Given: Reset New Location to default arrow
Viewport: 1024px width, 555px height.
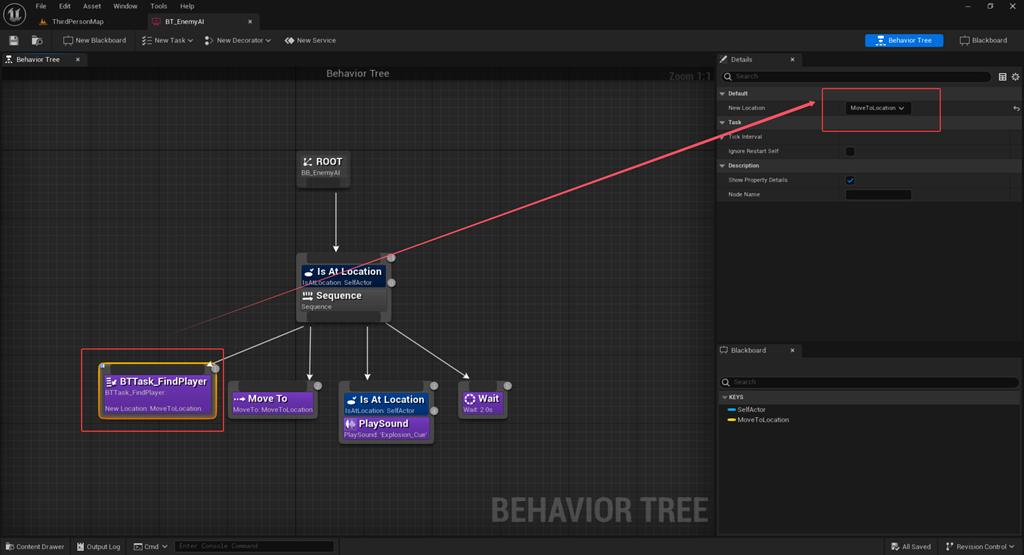Looking at the screenshot, I should pyautogui.click(x=1016, y=108).
